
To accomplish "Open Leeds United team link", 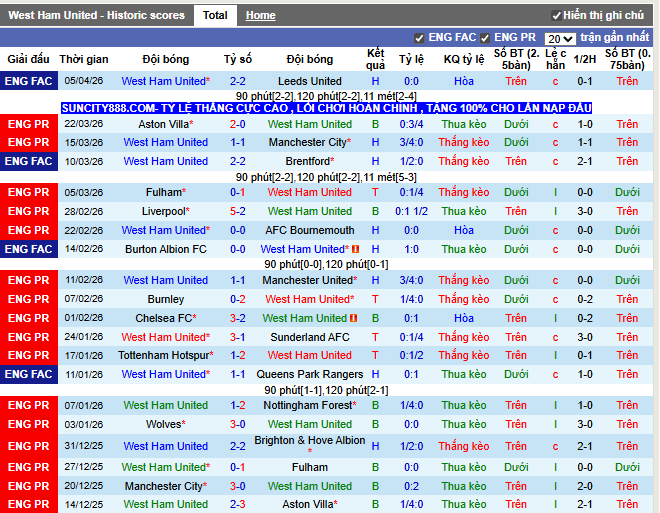I will coord(310,81).
